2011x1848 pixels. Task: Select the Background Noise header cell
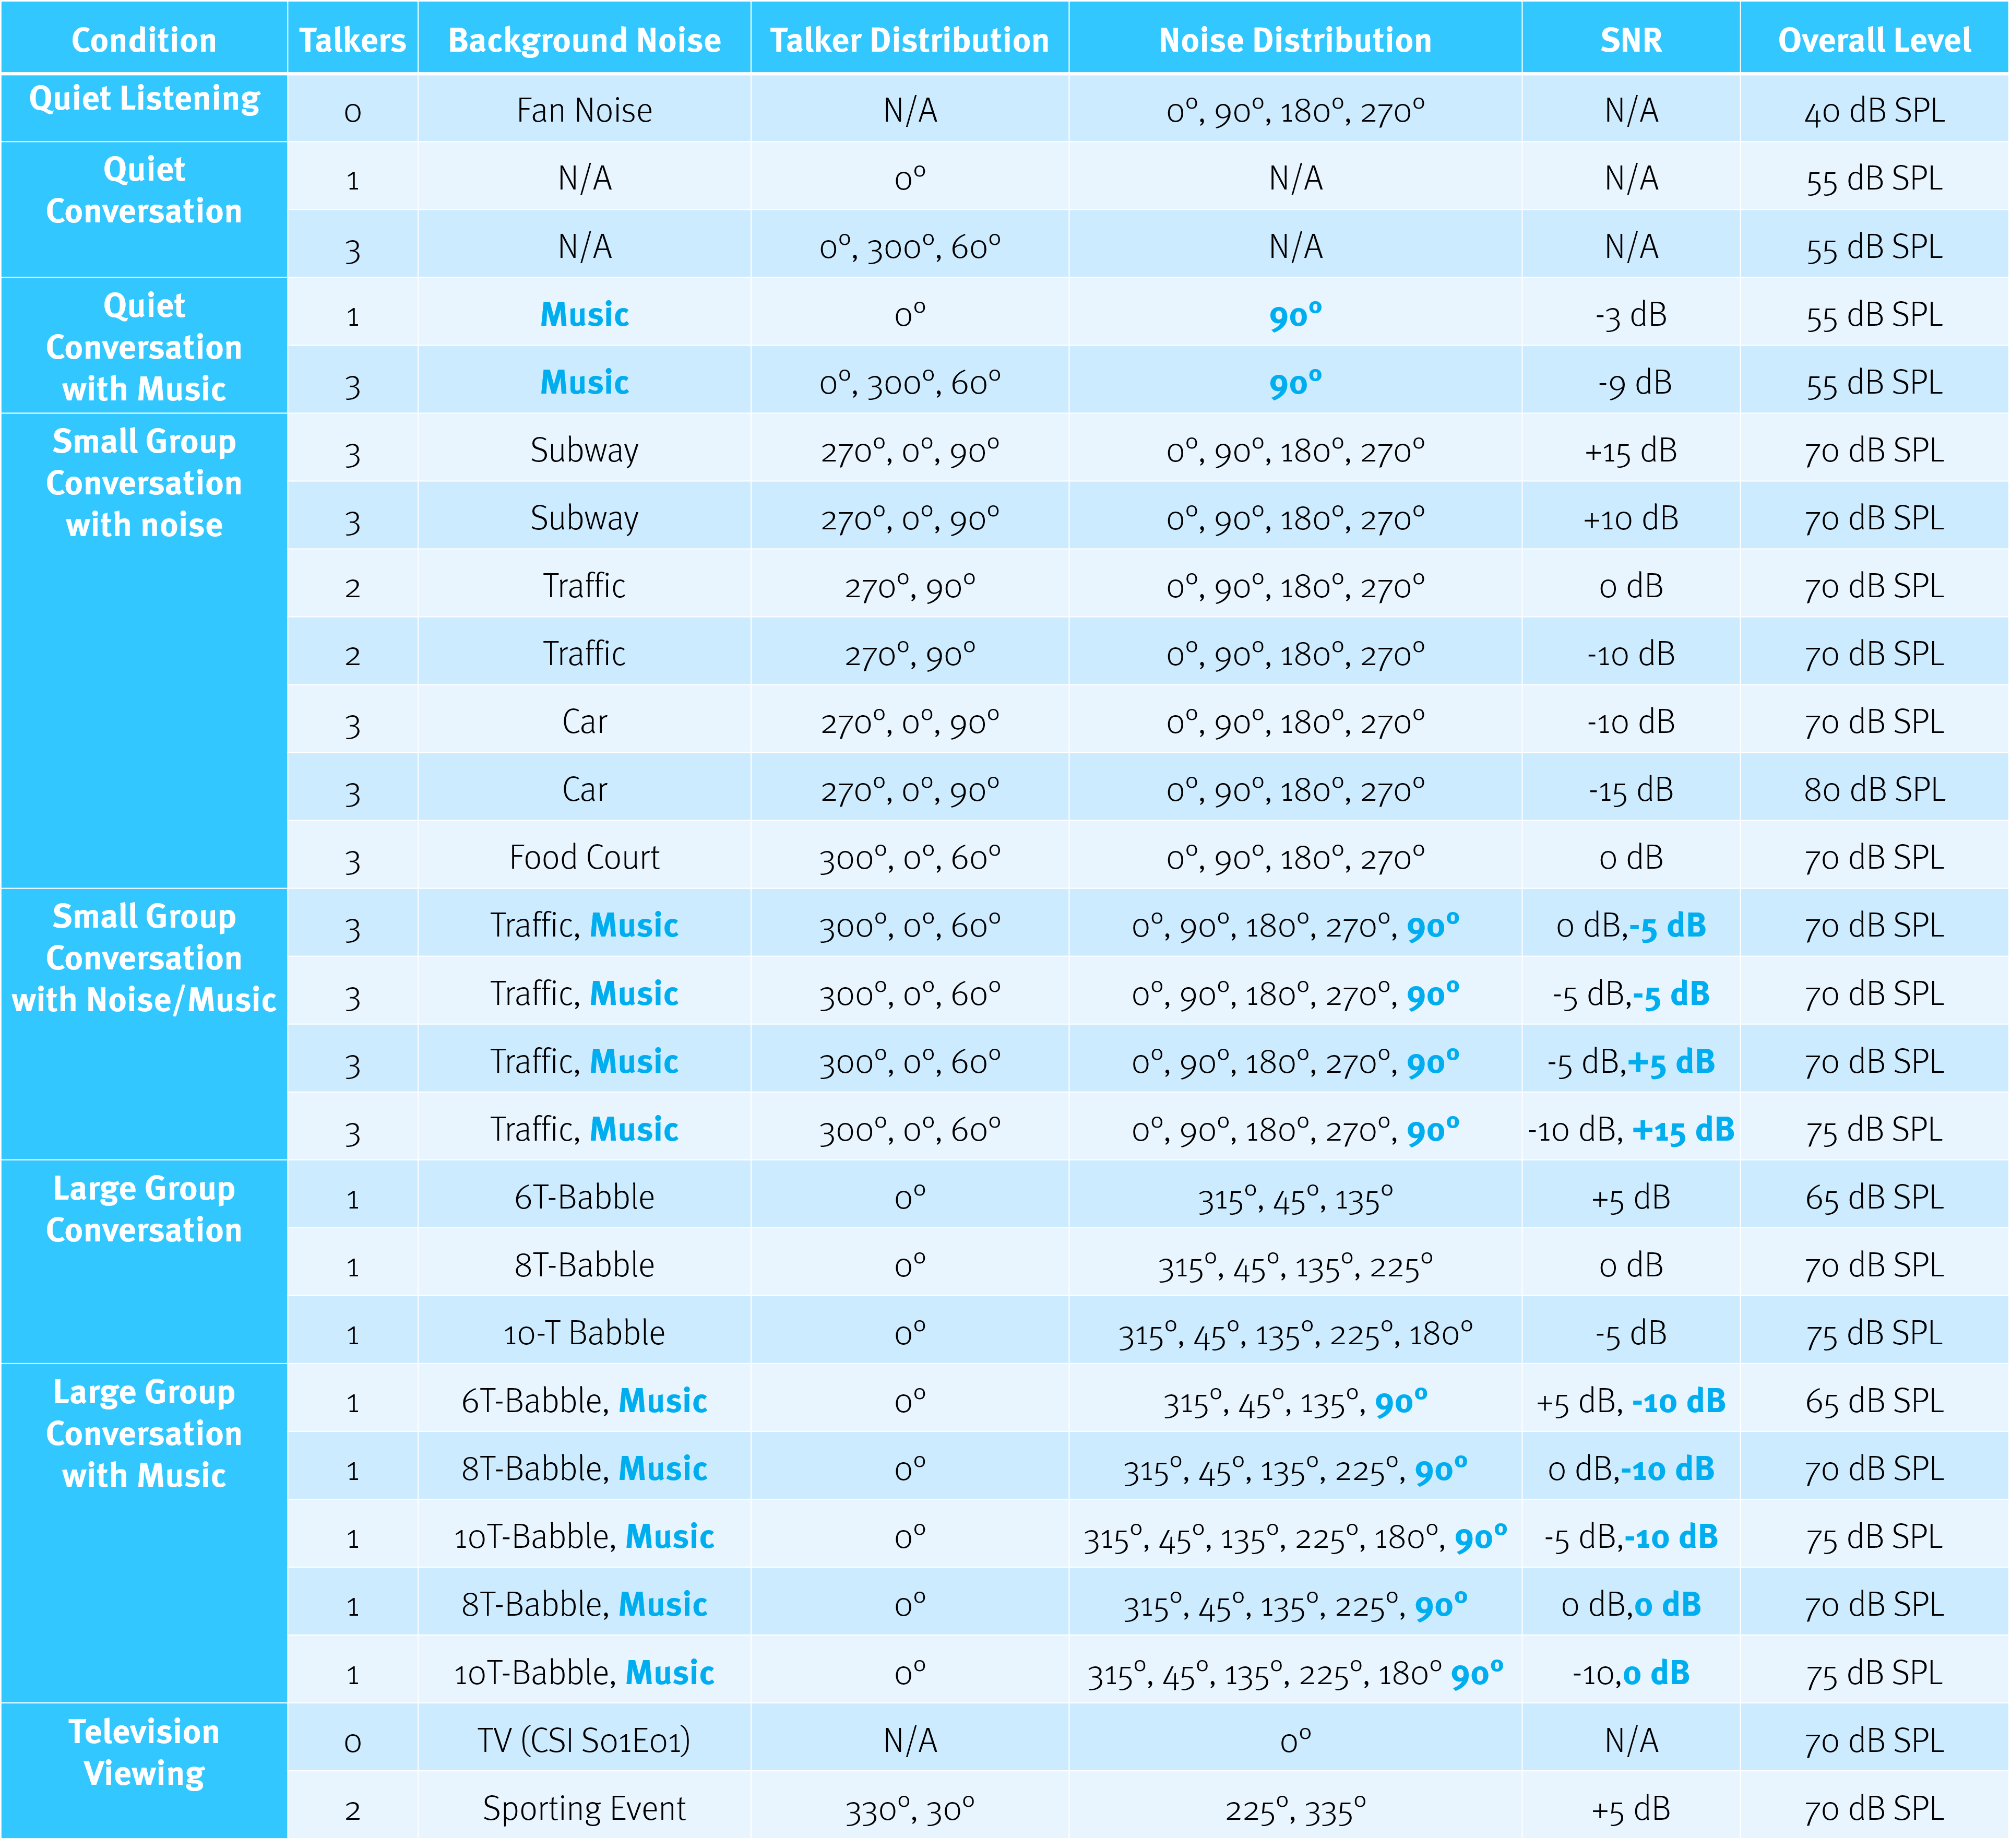(x=584, y=40)
